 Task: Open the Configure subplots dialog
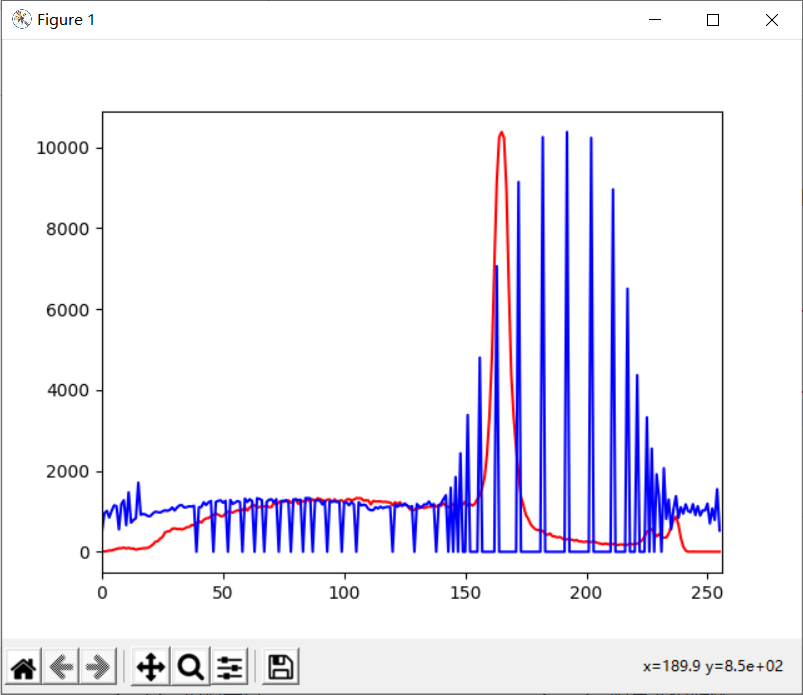[230, 666]
